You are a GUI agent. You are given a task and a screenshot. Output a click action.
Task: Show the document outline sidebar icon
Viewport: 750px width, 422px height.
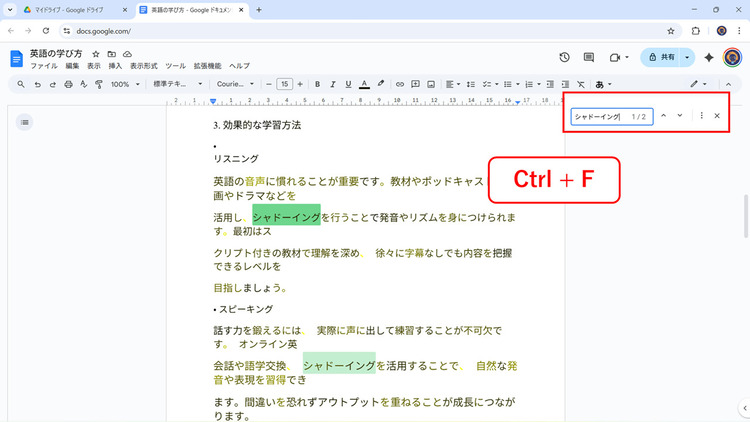click(25, 122)
